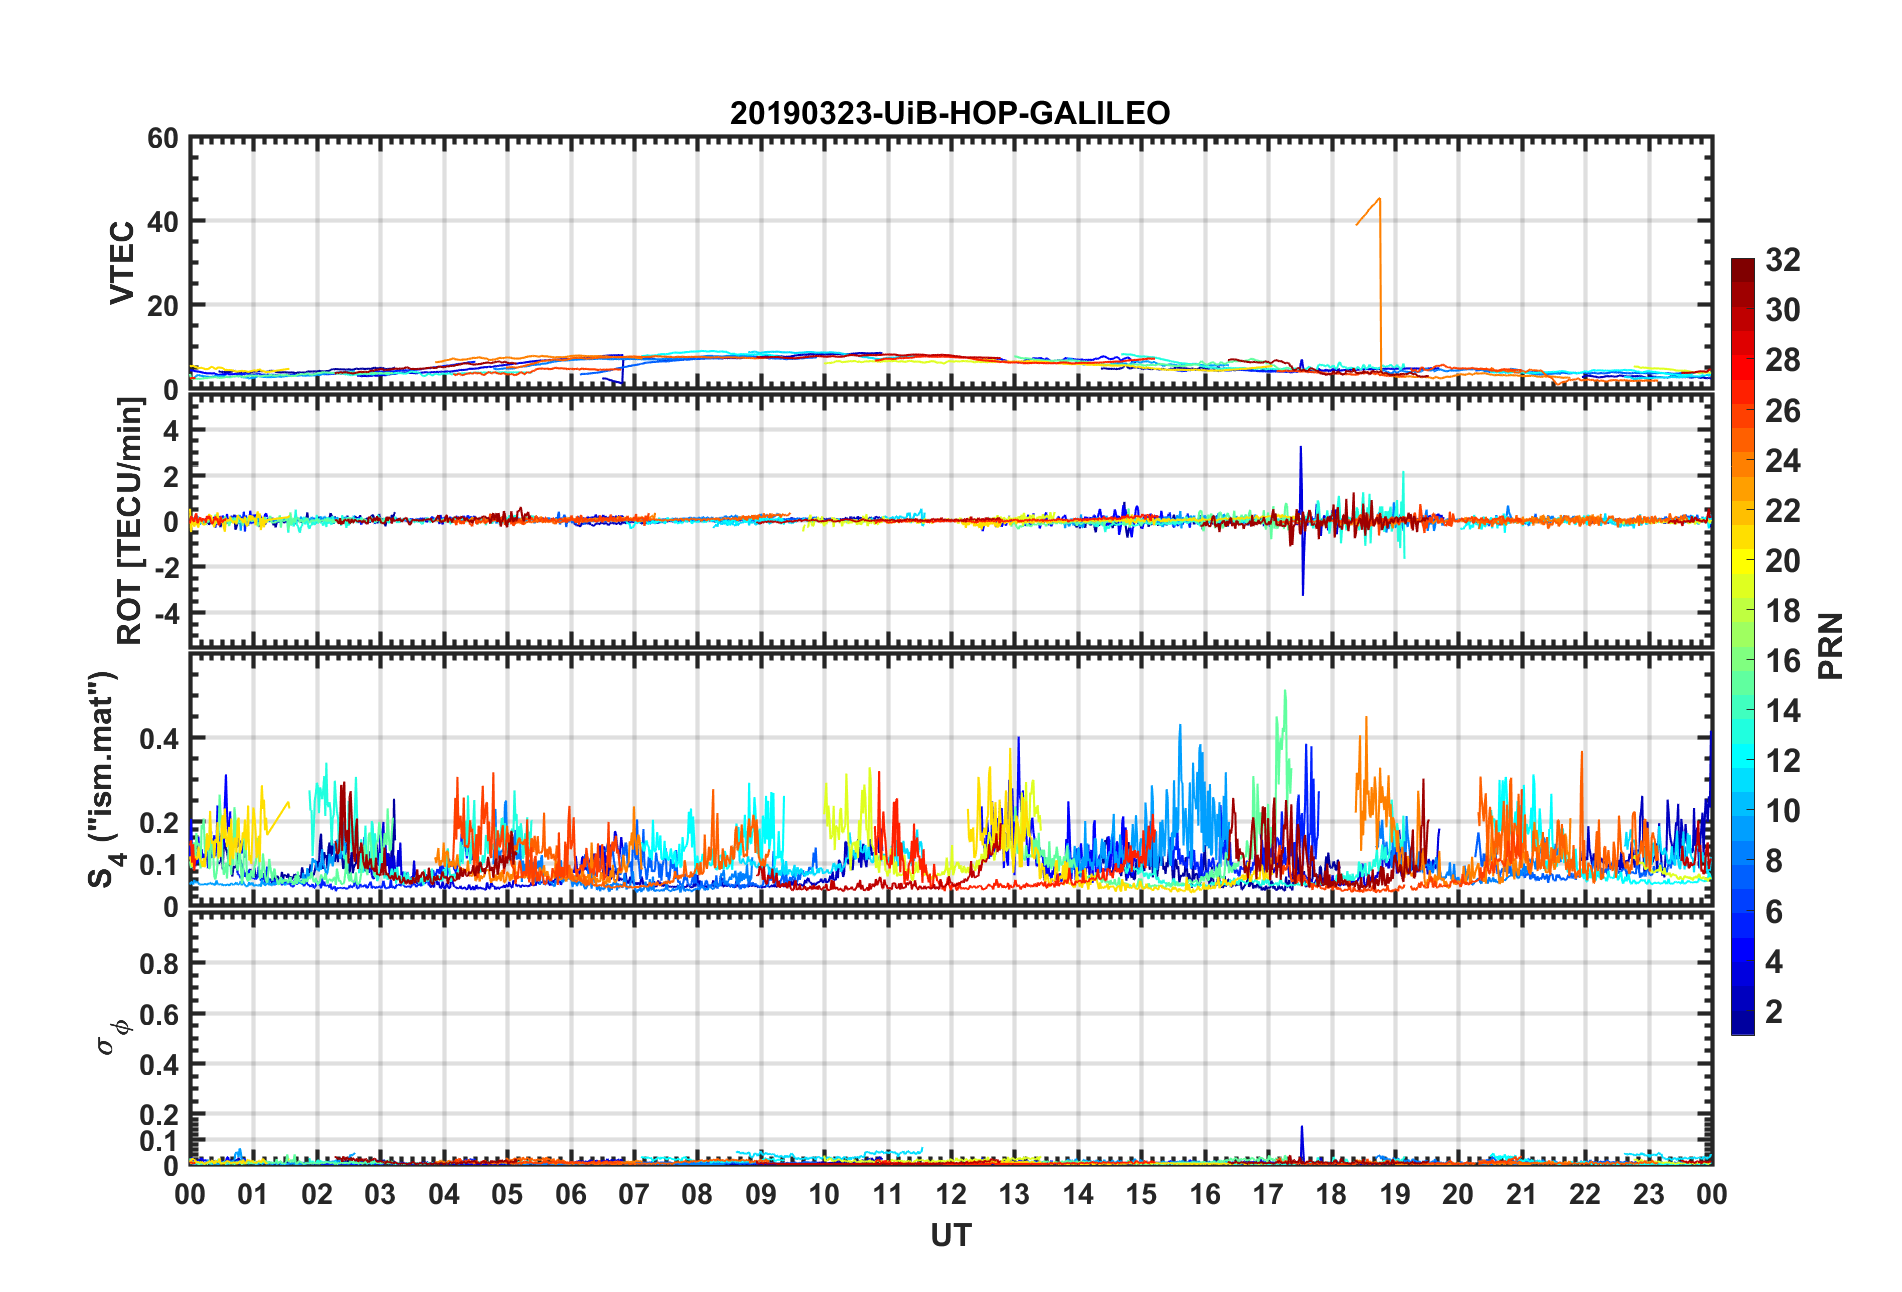Select the "UT" x-axis label

[x=950, y=1236]
